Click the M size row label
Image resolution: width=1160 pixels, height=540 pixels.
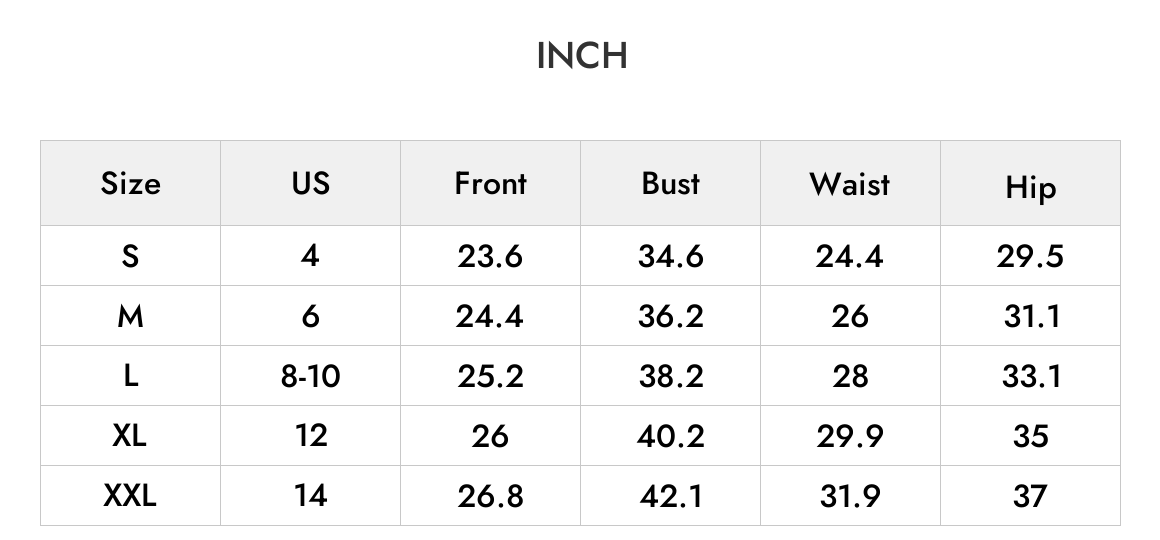pyautogui.click(x=130, y=316)
